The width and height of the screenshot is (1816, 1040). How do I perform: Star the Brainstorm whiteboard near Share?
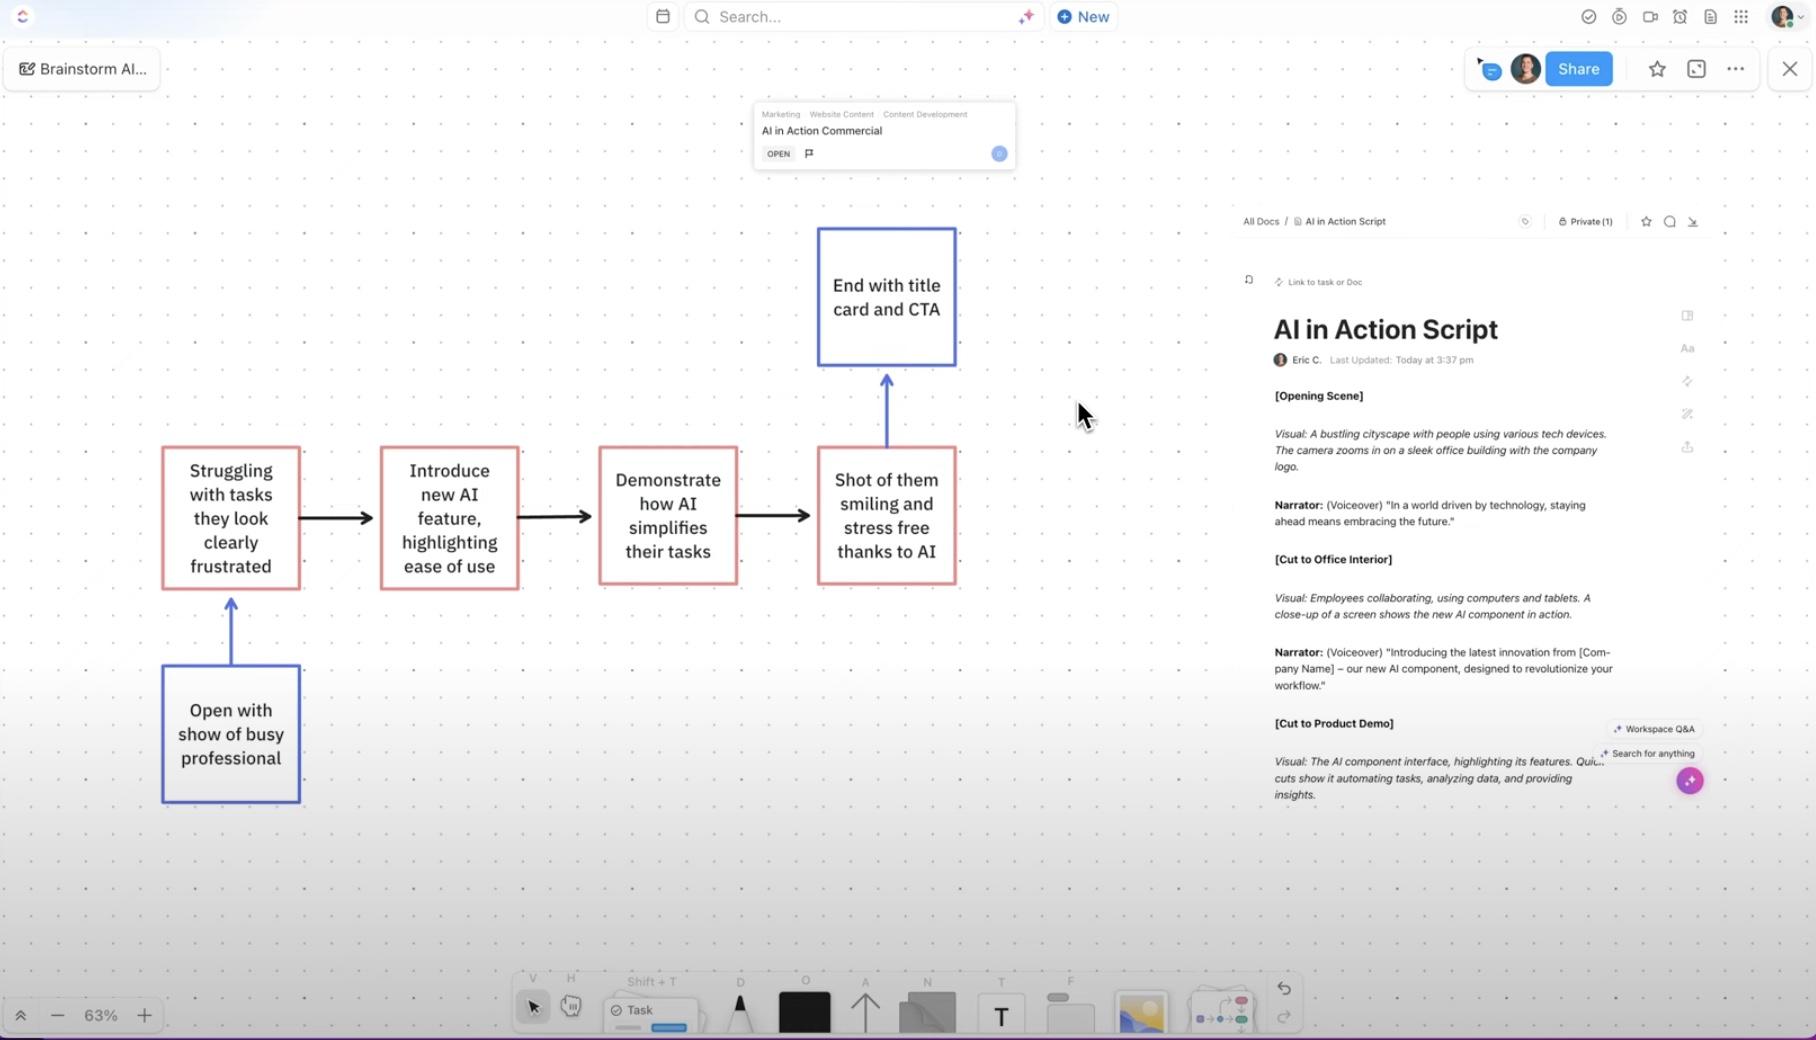pyautogui.click(x=1657, y=69)
